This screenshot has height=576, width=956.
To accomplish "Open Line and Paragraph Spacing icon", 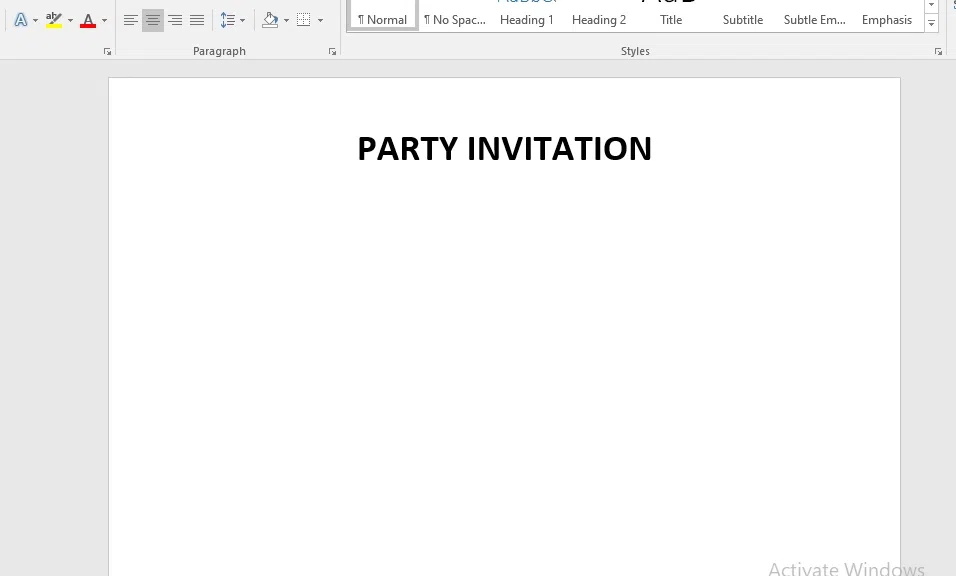I will click(x=229, y=19).
